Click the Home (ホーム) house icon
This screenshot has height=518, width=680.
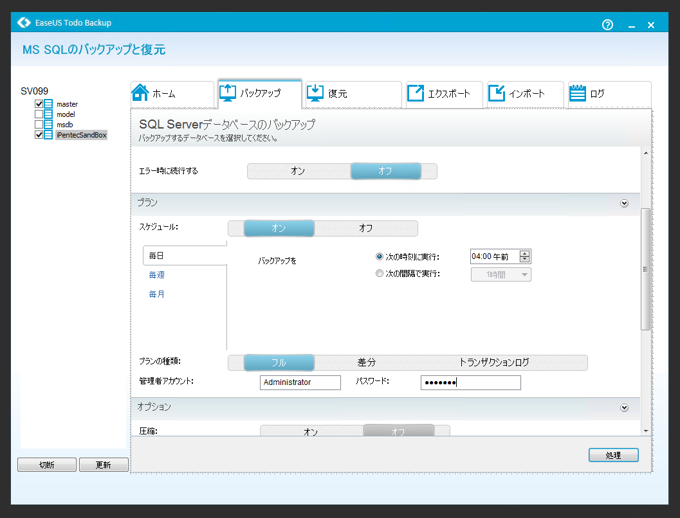(x=140, y=92)
